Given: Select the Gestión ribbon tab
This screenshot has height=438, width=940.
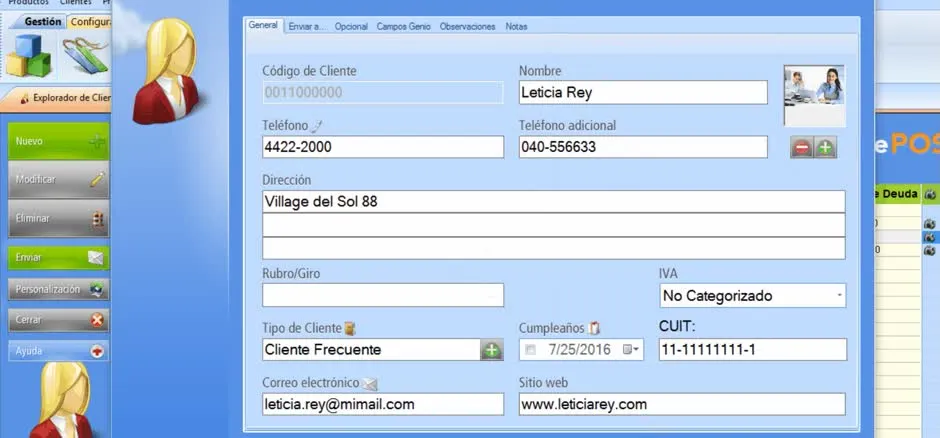Looking at the screenshot, I should (43, 22).
